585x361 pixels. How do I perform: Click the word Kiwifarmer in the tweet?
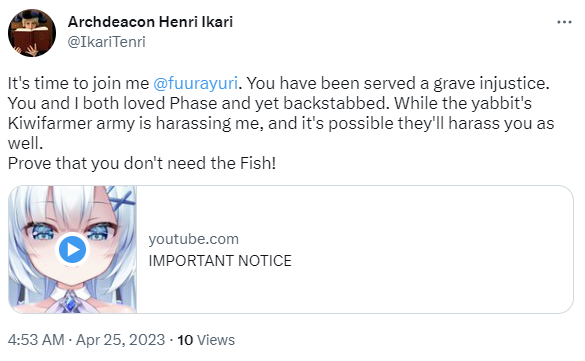click(50, 123)
